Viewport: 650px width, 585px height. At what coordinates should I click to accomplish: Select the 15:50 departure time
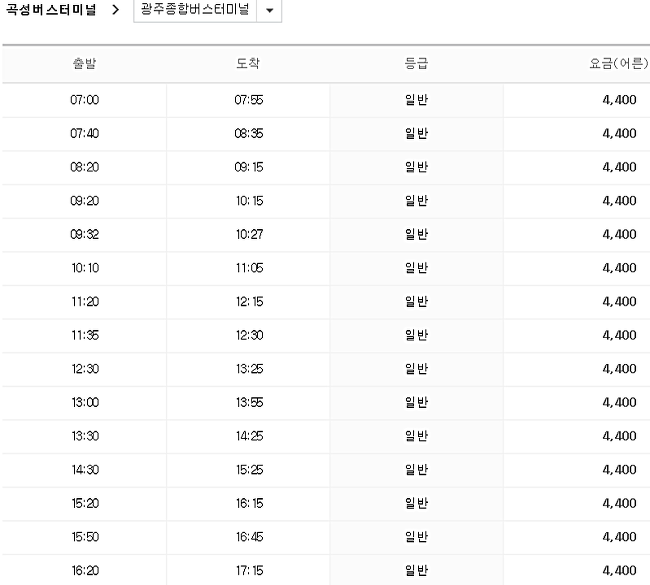click(x=85, y=536)
